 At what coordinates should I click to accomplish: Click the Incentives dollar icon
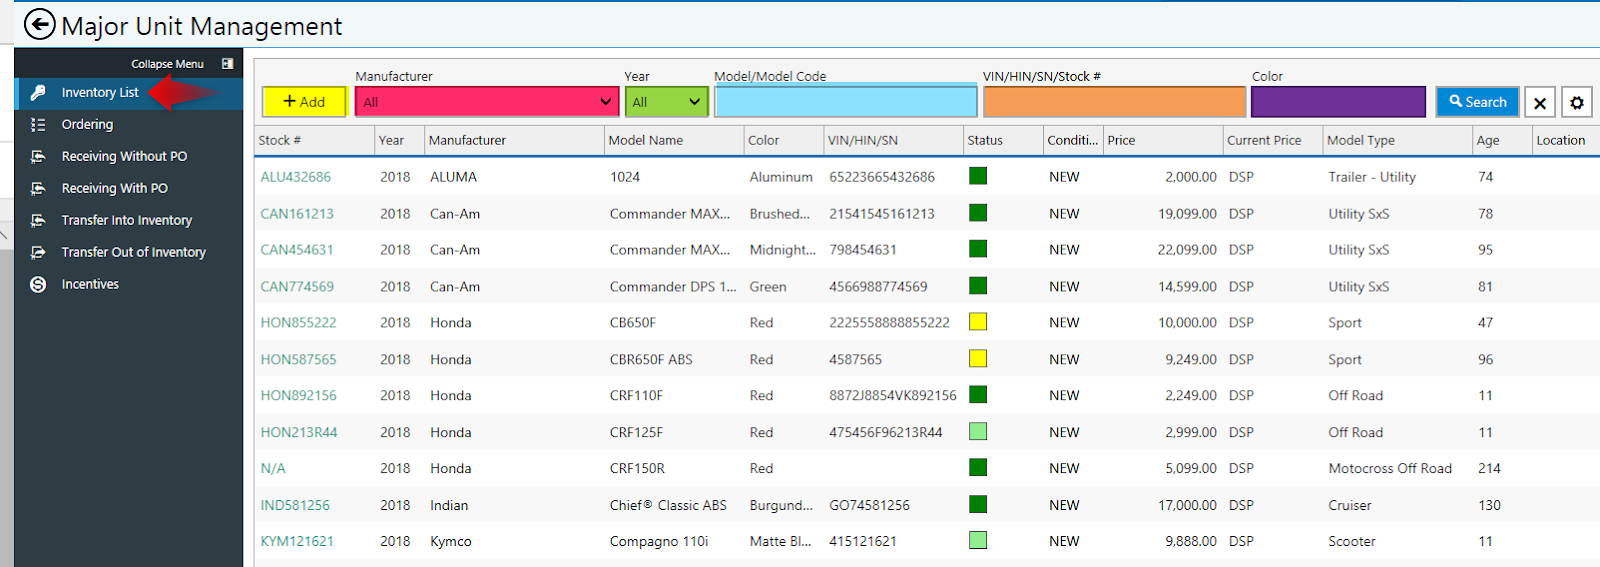pyautogui.click(x=38, y=284)
